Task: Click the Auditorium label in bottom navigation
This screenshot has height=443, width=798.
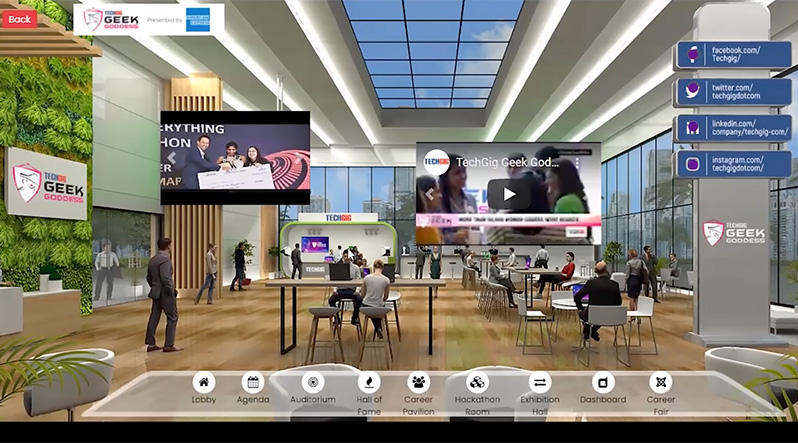Action: [313, 400]
